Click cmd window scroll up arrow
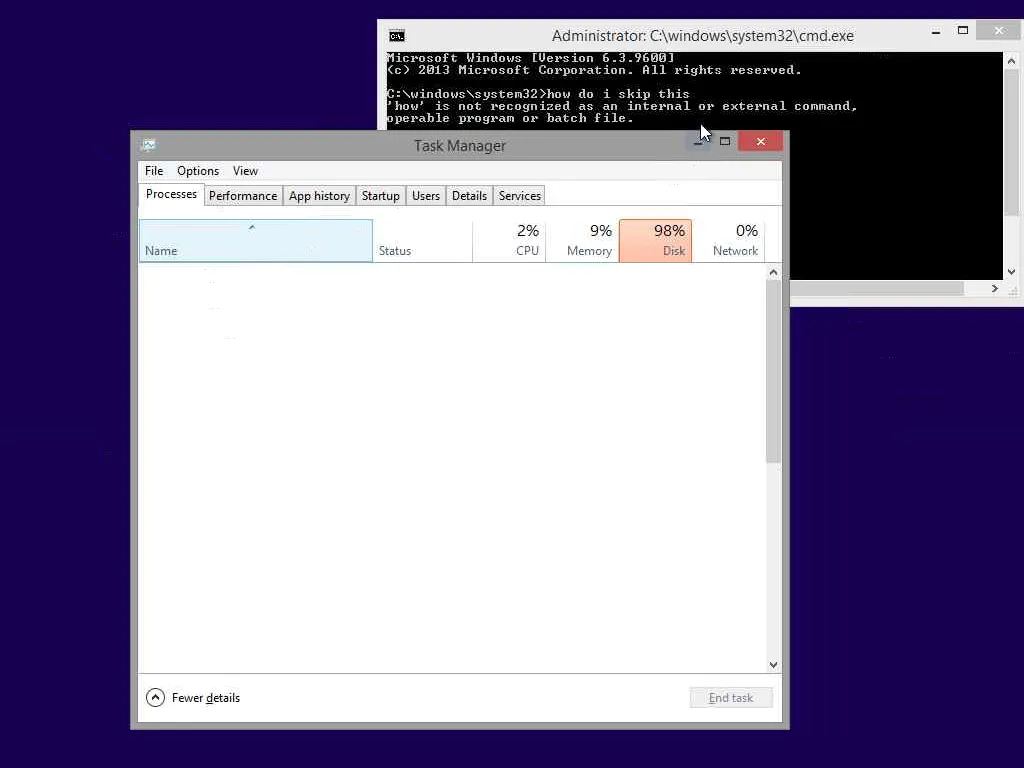Viewport: 1024px width, 768px height. 1011,61
